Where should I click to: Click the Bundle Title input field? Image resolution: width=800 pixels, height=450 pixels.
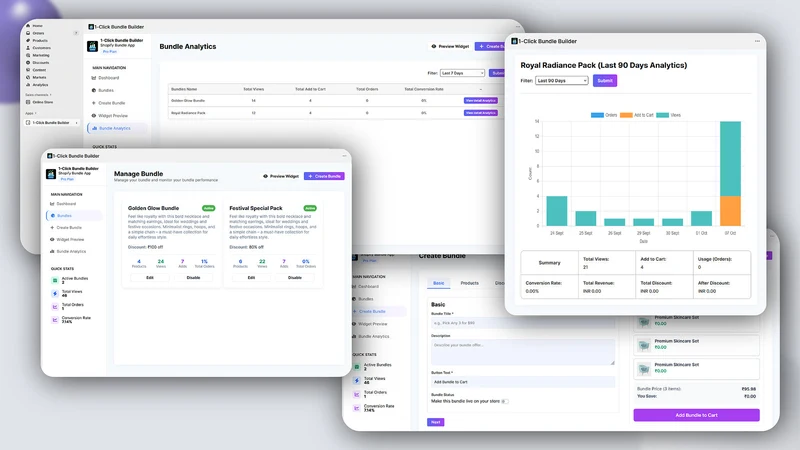pyautogui.click(x=523, y=323)
